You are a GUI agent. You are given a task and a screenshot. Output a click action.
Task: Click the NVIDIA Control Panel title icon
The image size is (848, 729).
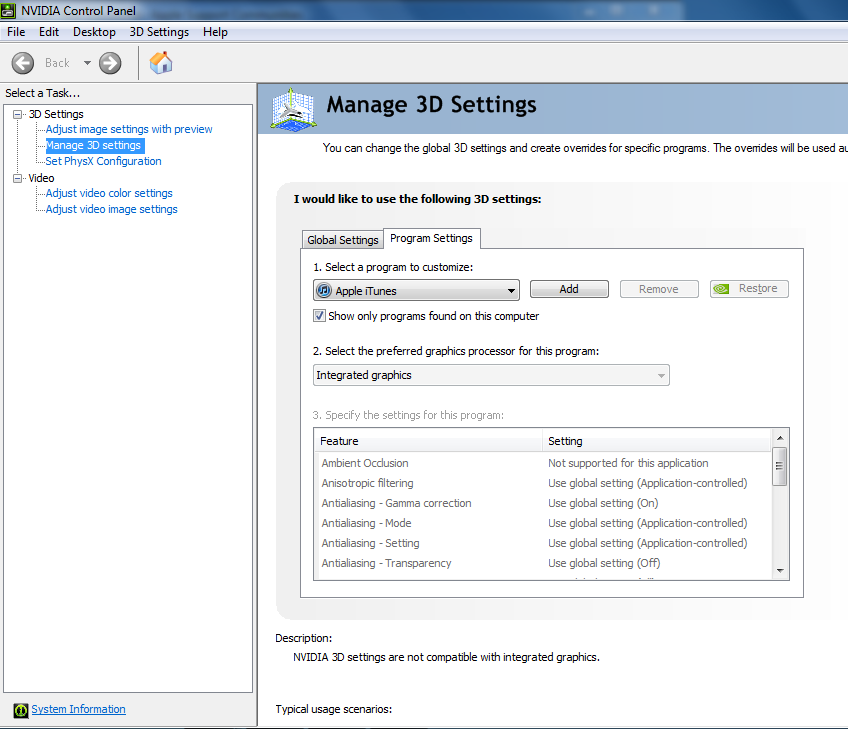tap(8, 11)
